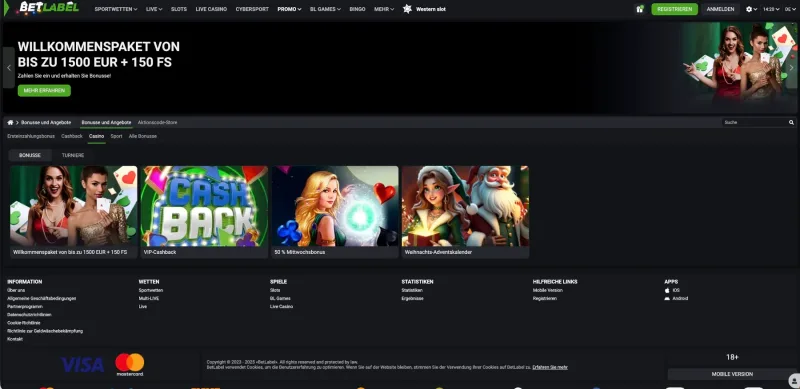Expand the Promo dropdown
The image size is (800, 389).
pos(289,9)
